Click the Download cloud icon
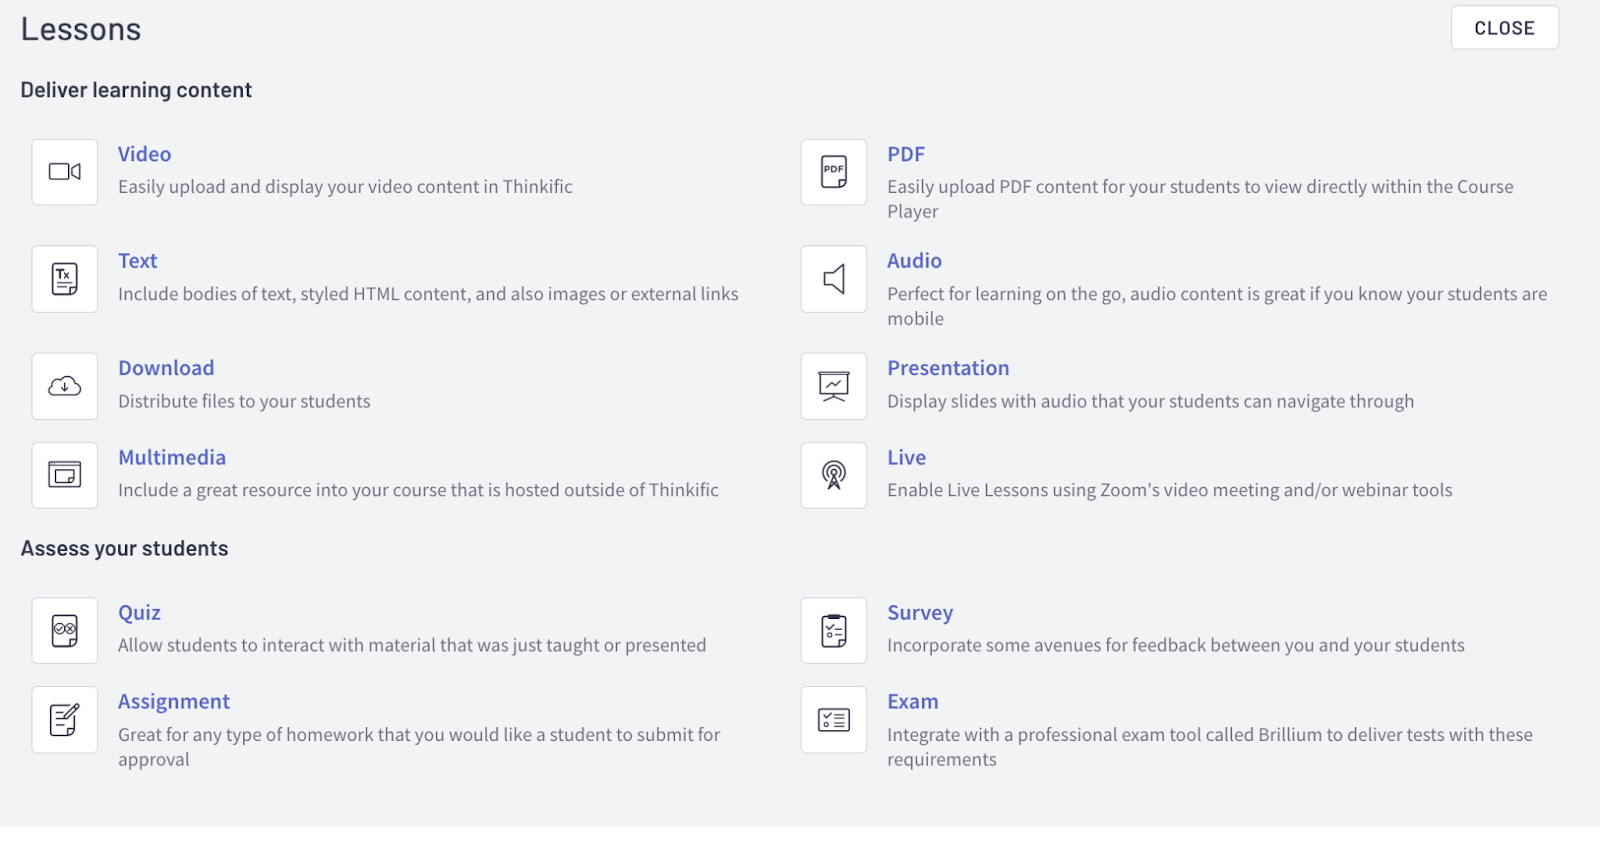Viewport: 1600px width, 852px height. click(65, 386)
